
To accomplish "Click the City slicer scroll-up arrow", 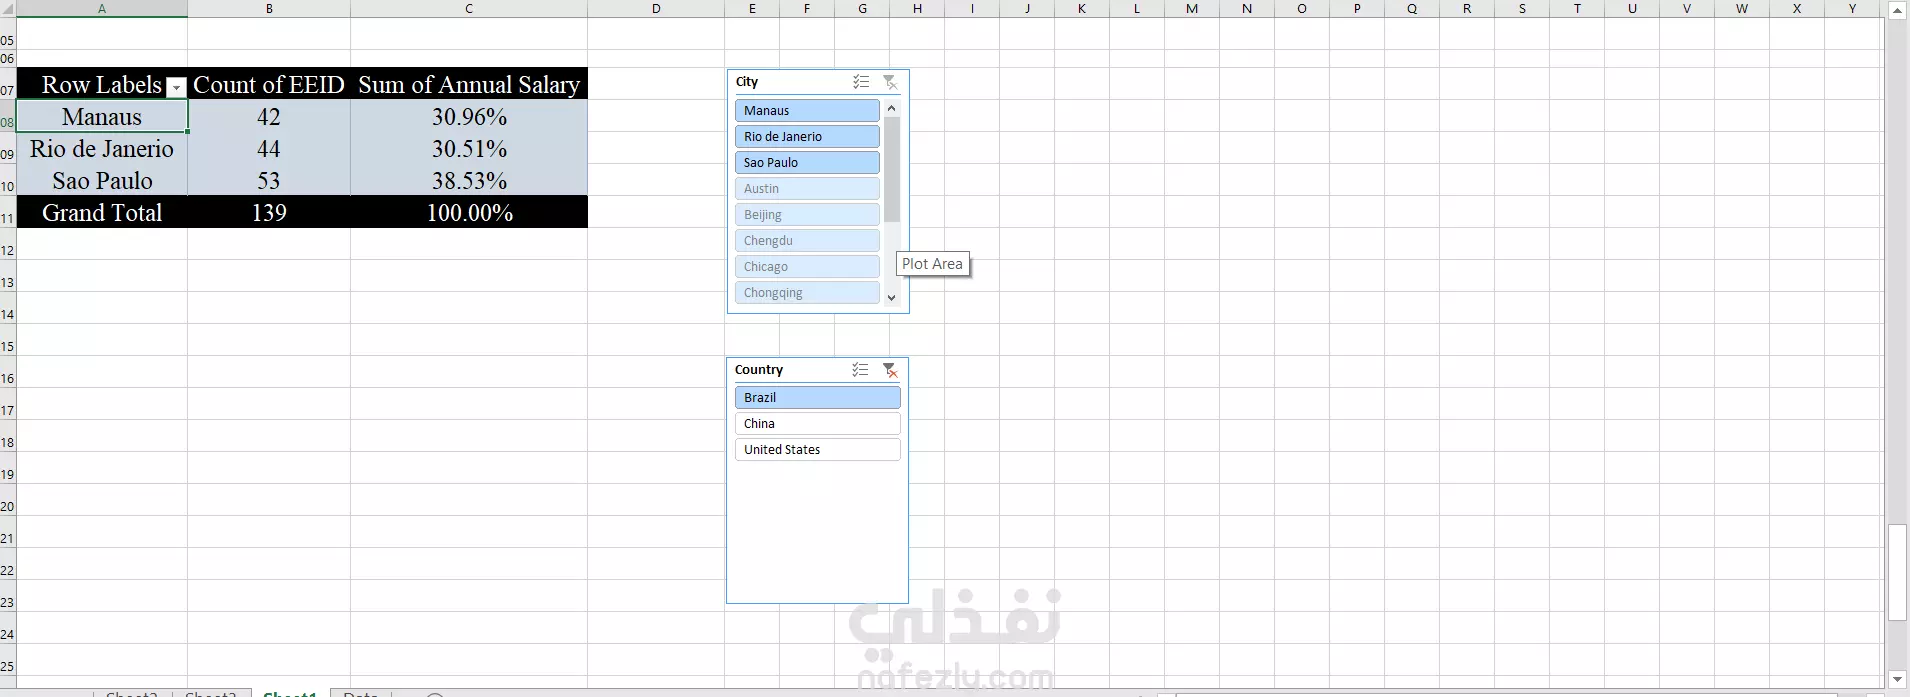I will pyautogui.click(x=892, y=107).
